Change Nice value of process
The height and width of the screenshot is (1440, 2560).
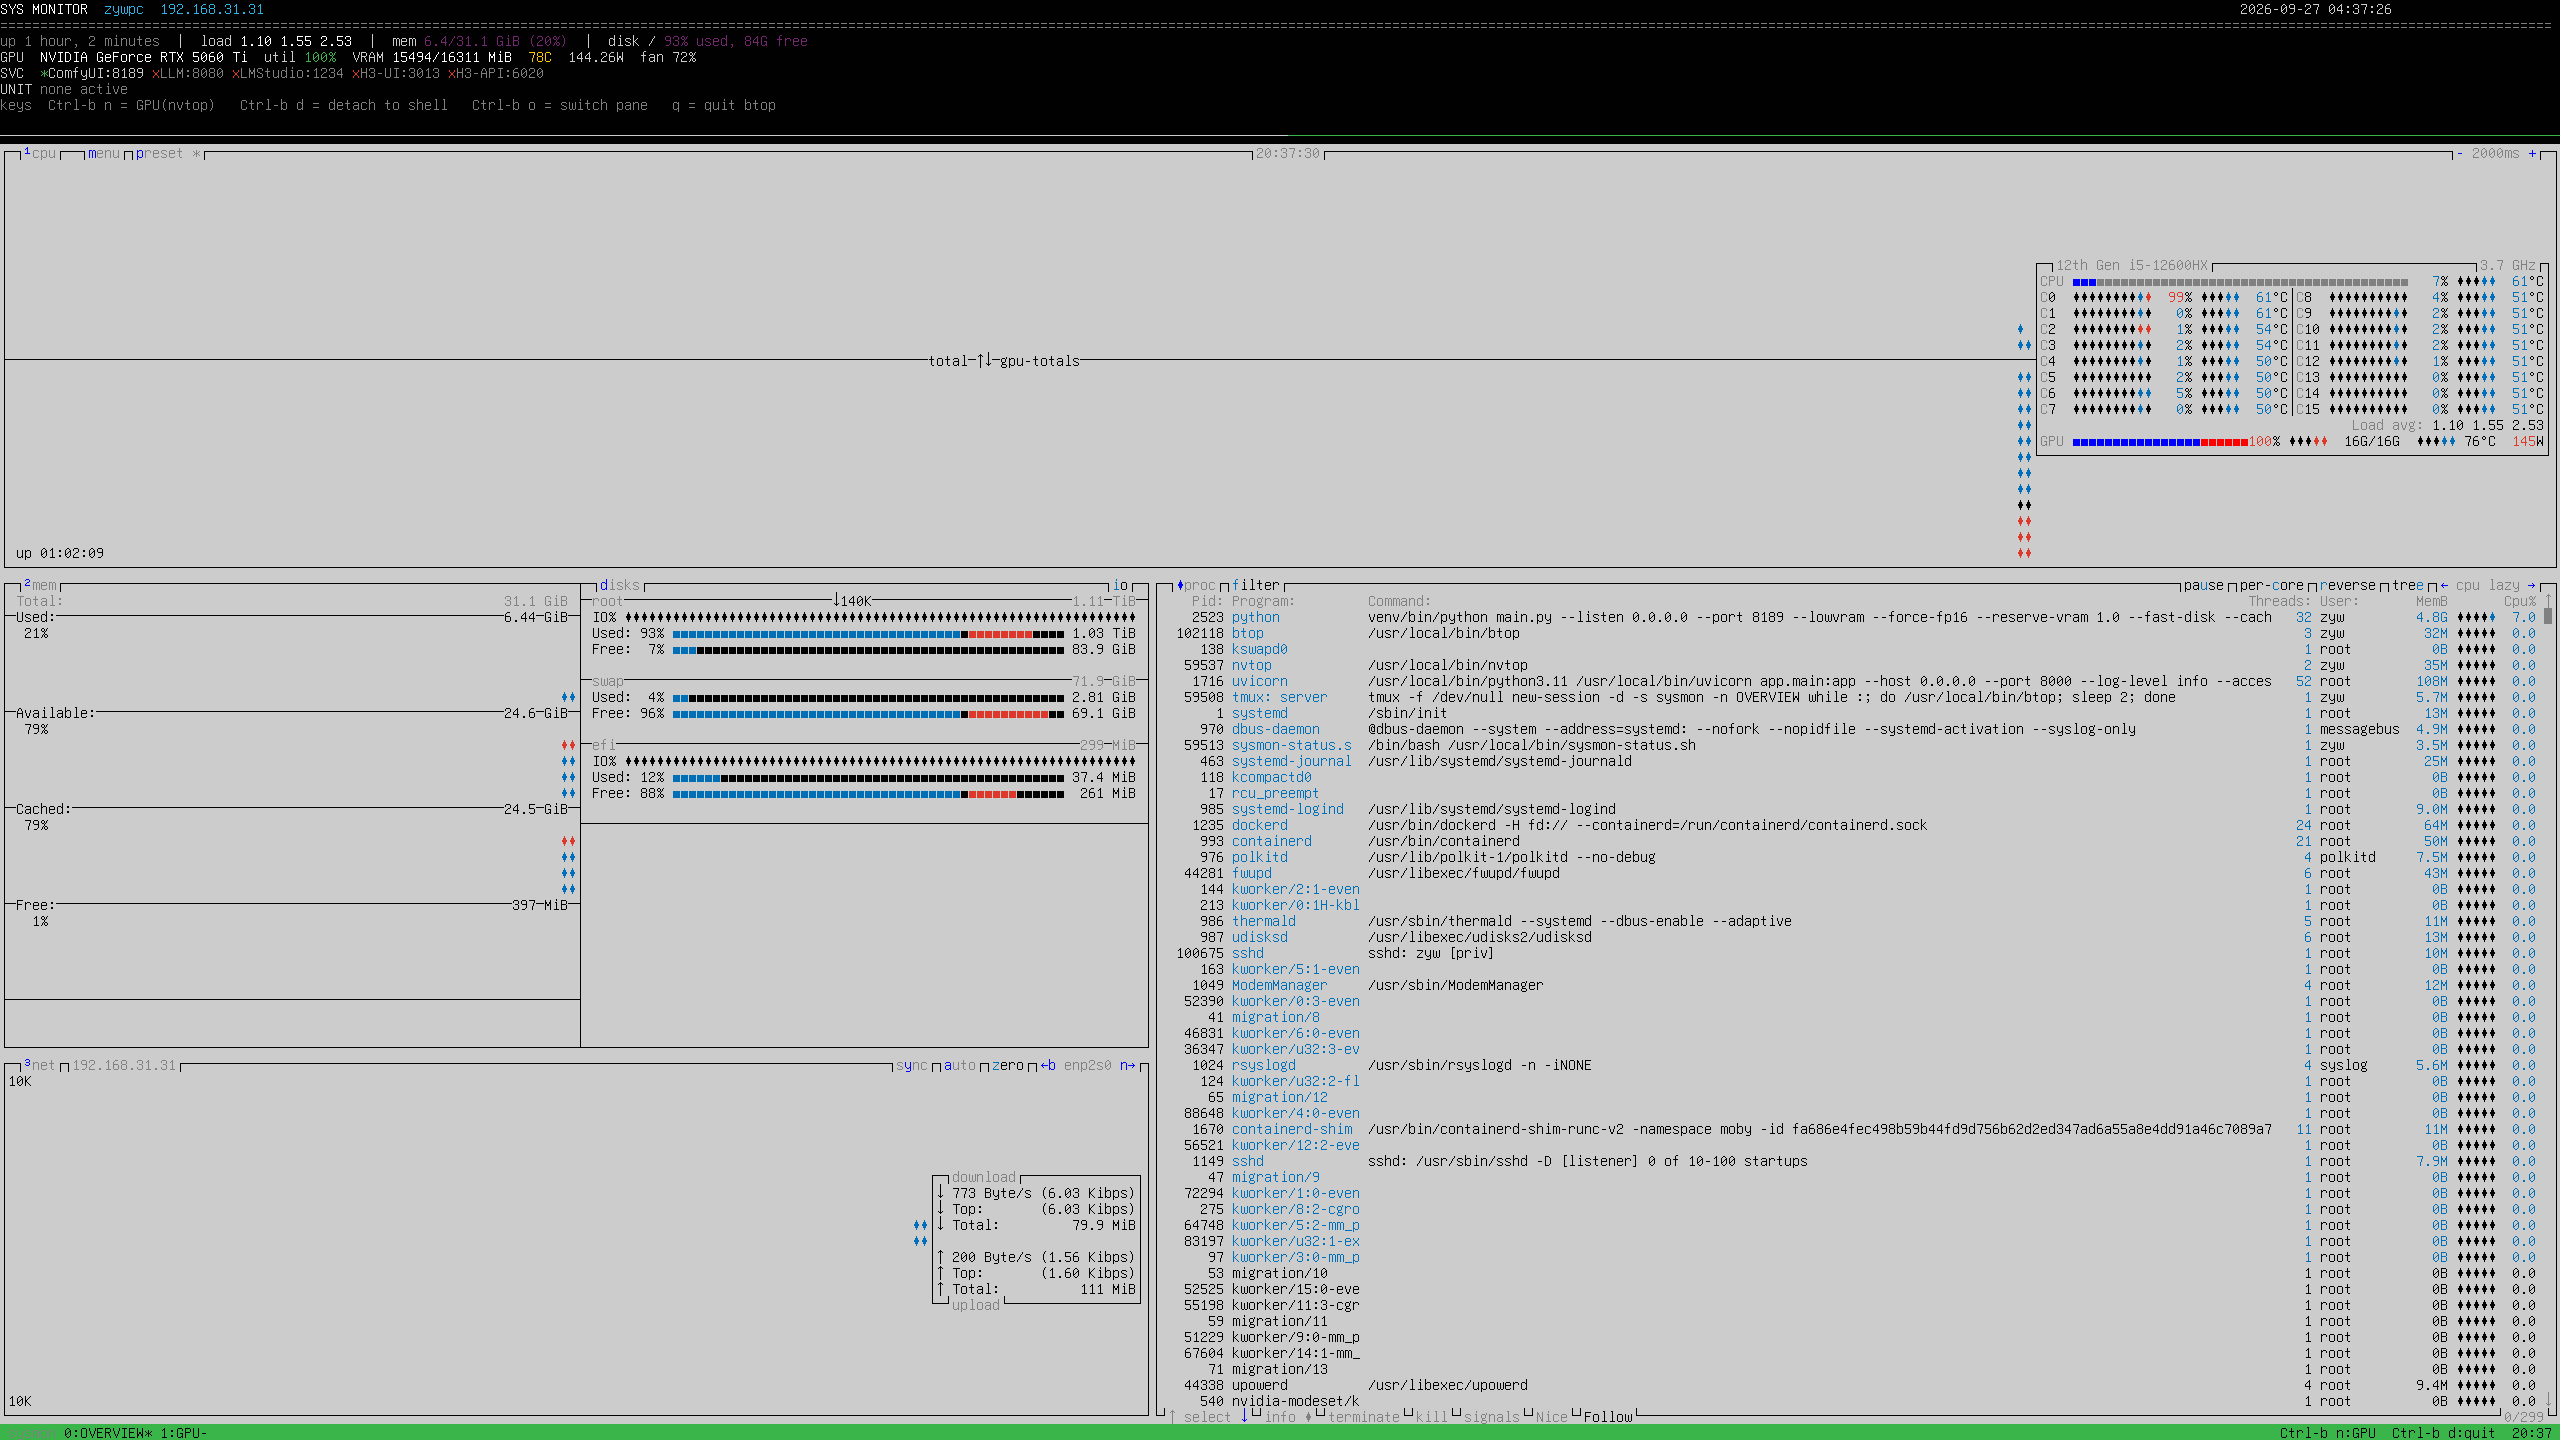tap(1552, 1417)
